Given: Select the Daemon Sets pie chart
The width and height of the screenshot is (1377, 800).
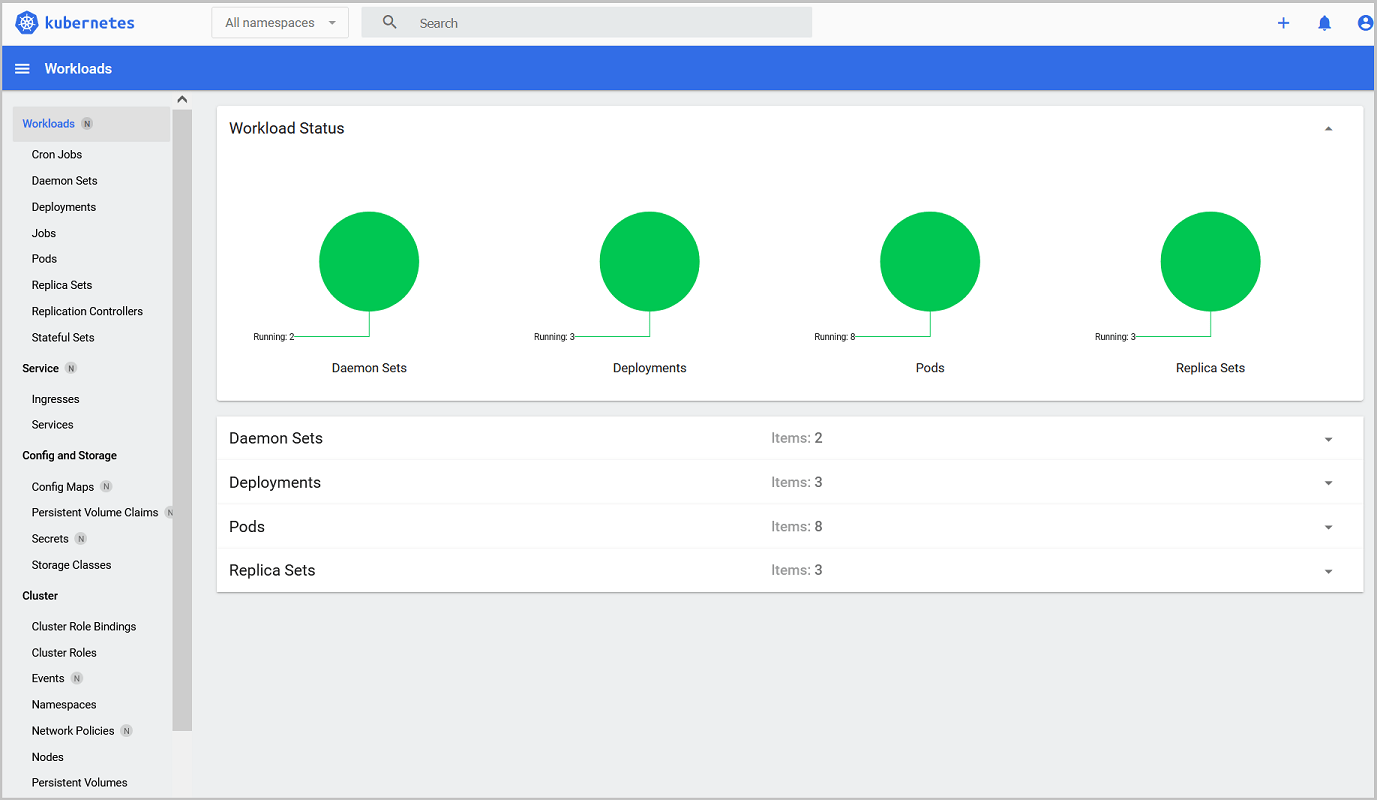Looking at the screenshot, I should 369,261.
